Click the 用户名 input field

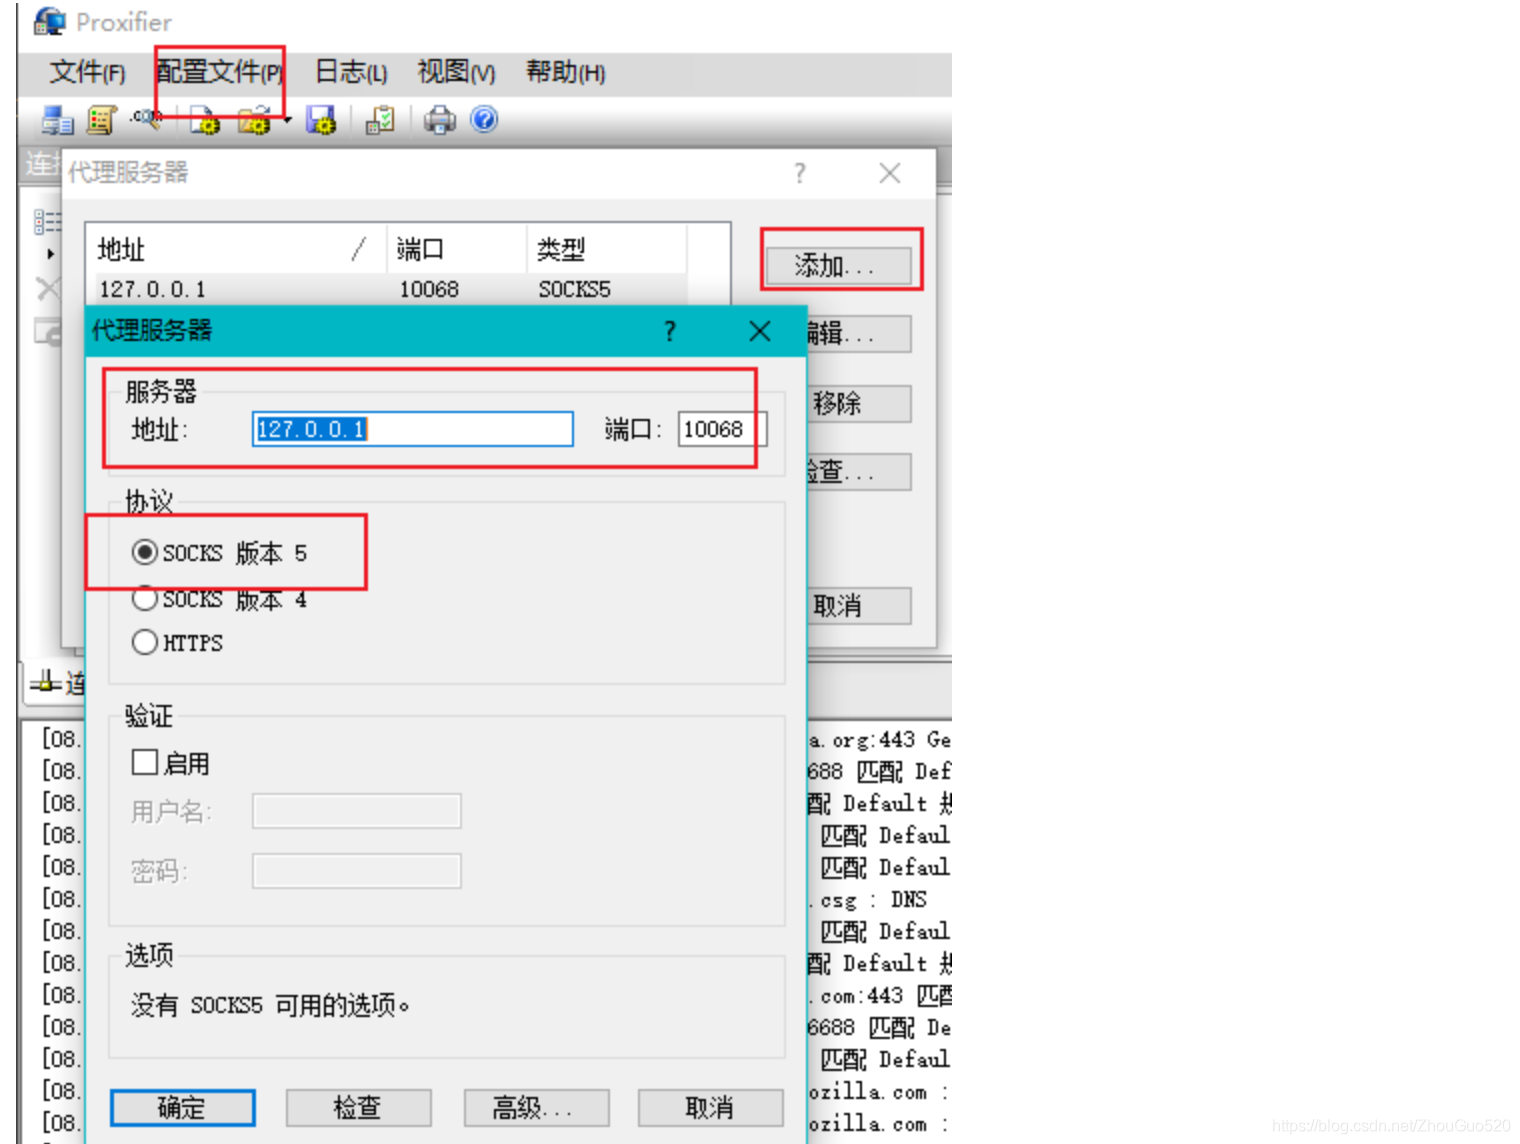pos(357,811)
